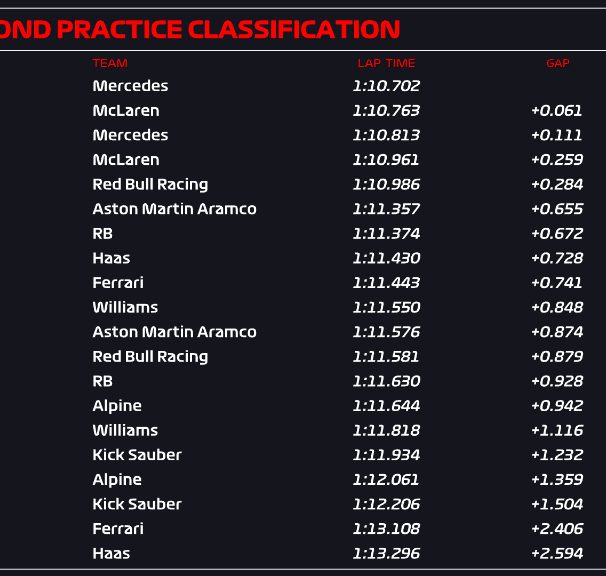Screen dimensions: 606x576
Task: Select Alpine entry with 1:11.644
Action: (x=303, y=406)
